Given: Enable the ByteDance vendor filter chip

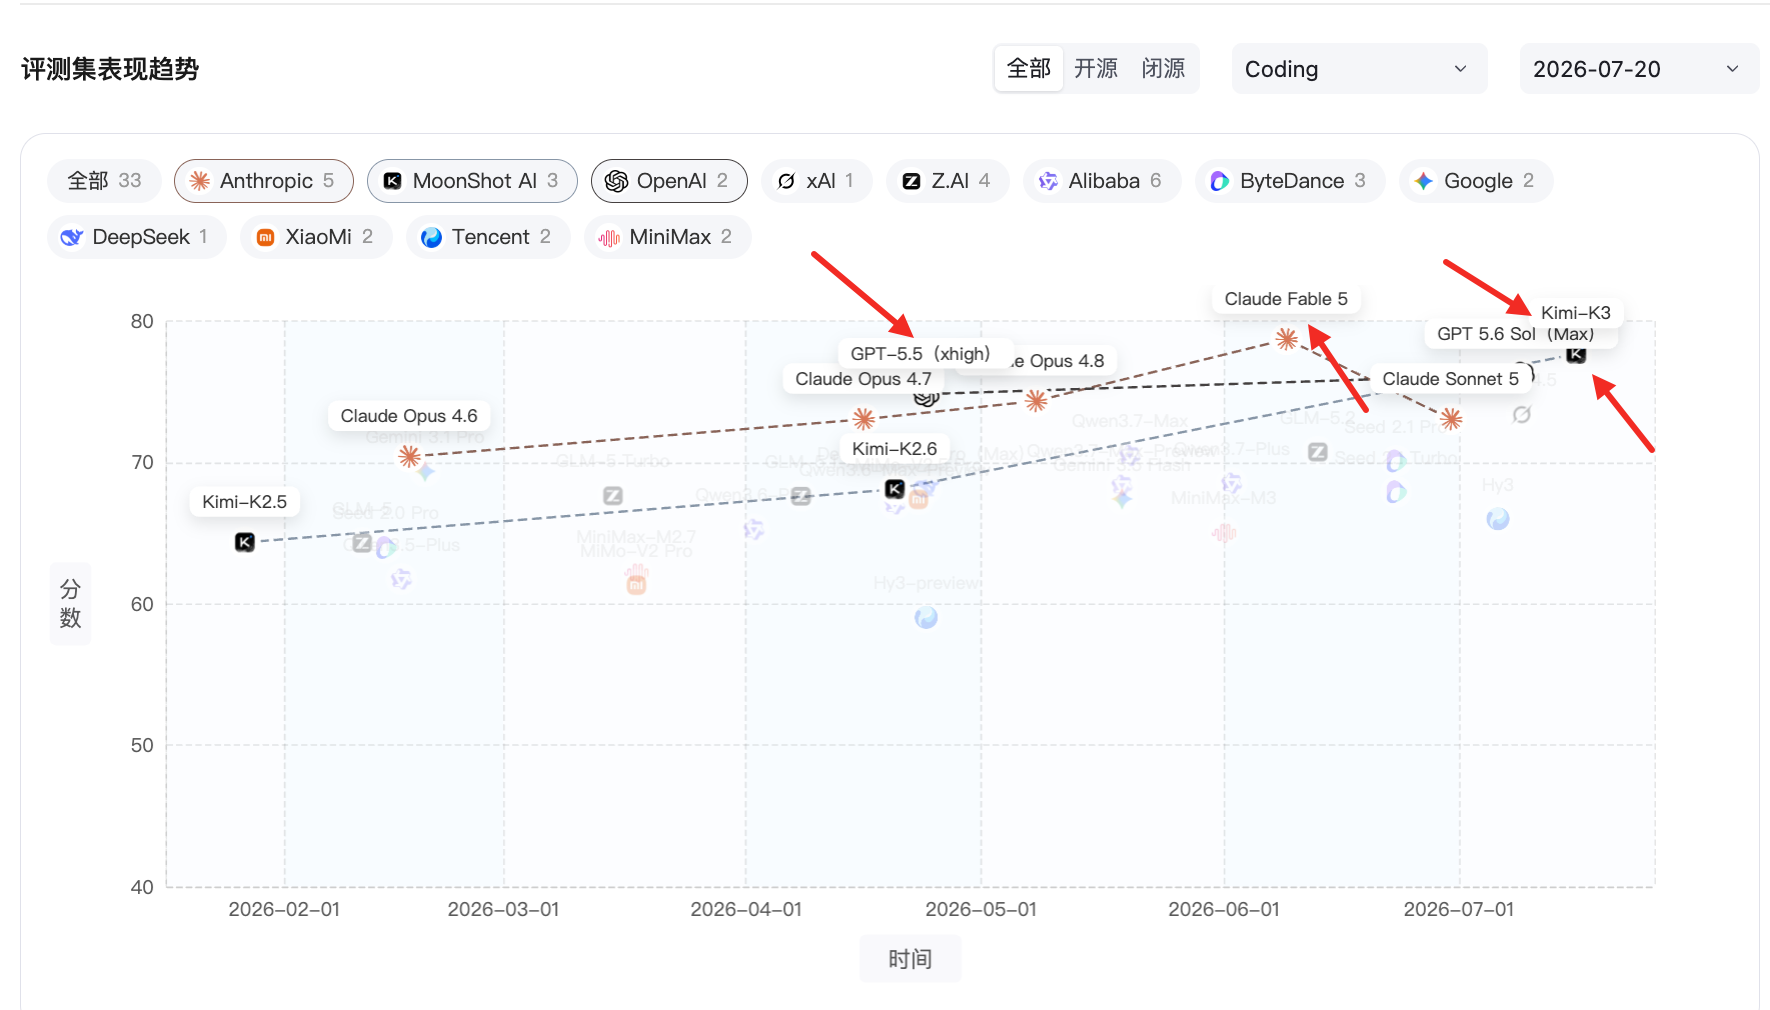Looking at the screenshot, I should tap(1289, 181).
